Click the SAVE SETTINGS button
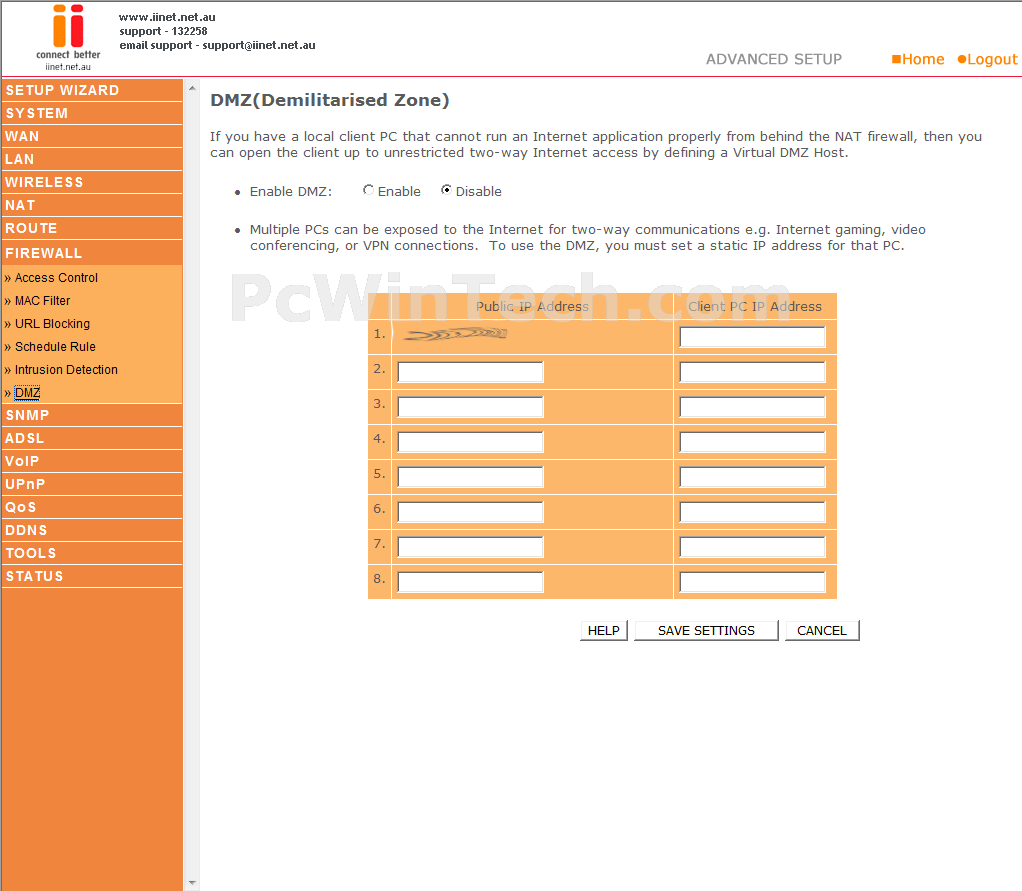Screen dimensions: 1022x891 (x=706, y=630)
